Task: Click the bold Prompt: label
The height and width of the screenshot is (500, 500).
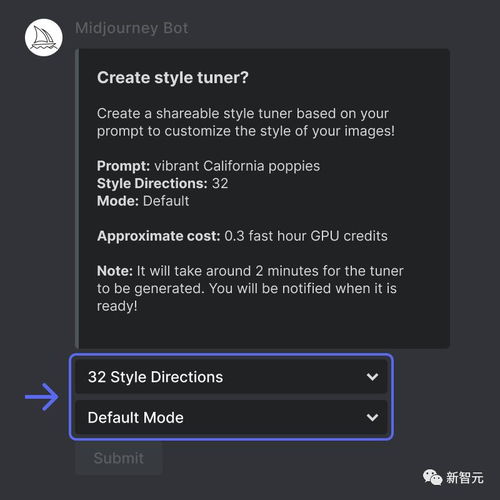Action: (x=124, y=166)
